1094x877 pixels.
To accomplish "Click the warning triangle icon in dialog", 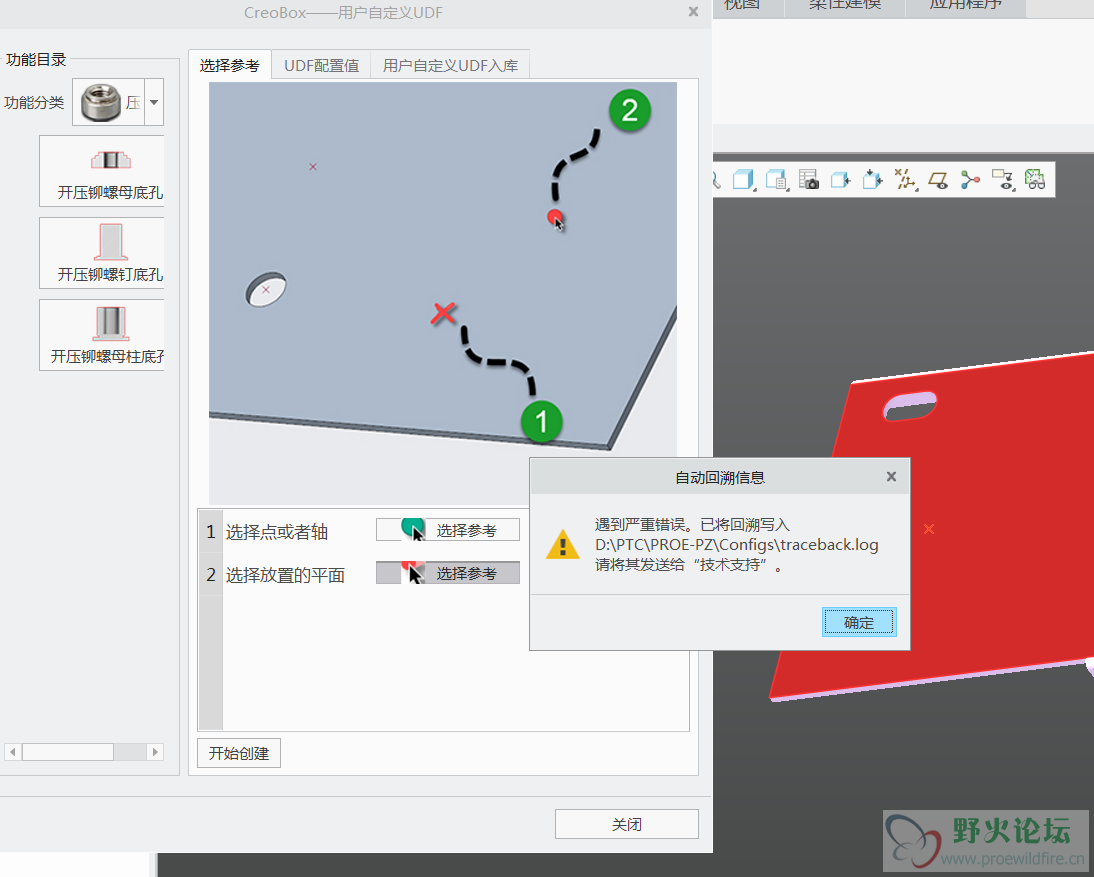I will pyautogui.click(x=563, y=545).
